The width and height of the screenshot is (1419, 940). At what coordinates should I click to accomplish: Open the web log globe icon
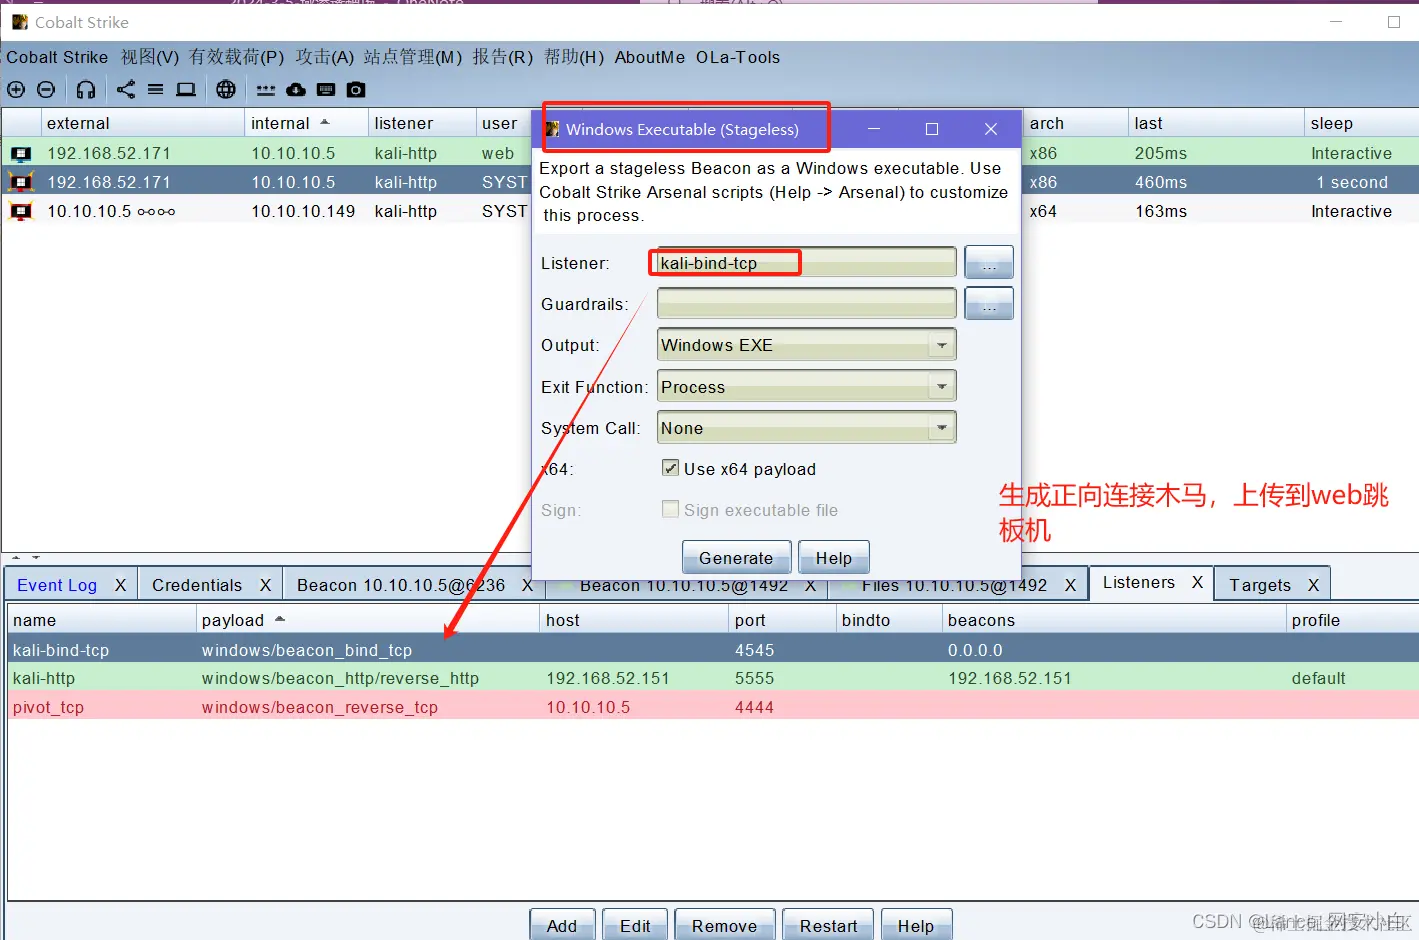tap(226, 90)
